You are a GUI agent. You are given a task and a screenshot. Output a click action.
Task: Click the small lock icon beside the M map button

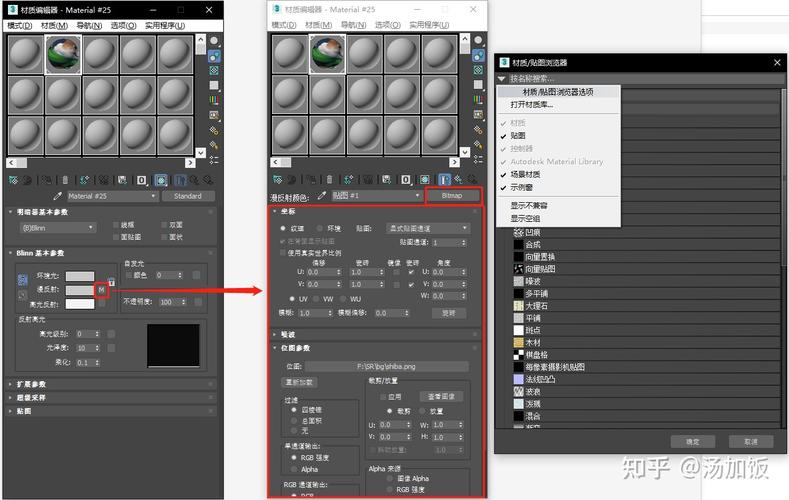click(112, 282)
